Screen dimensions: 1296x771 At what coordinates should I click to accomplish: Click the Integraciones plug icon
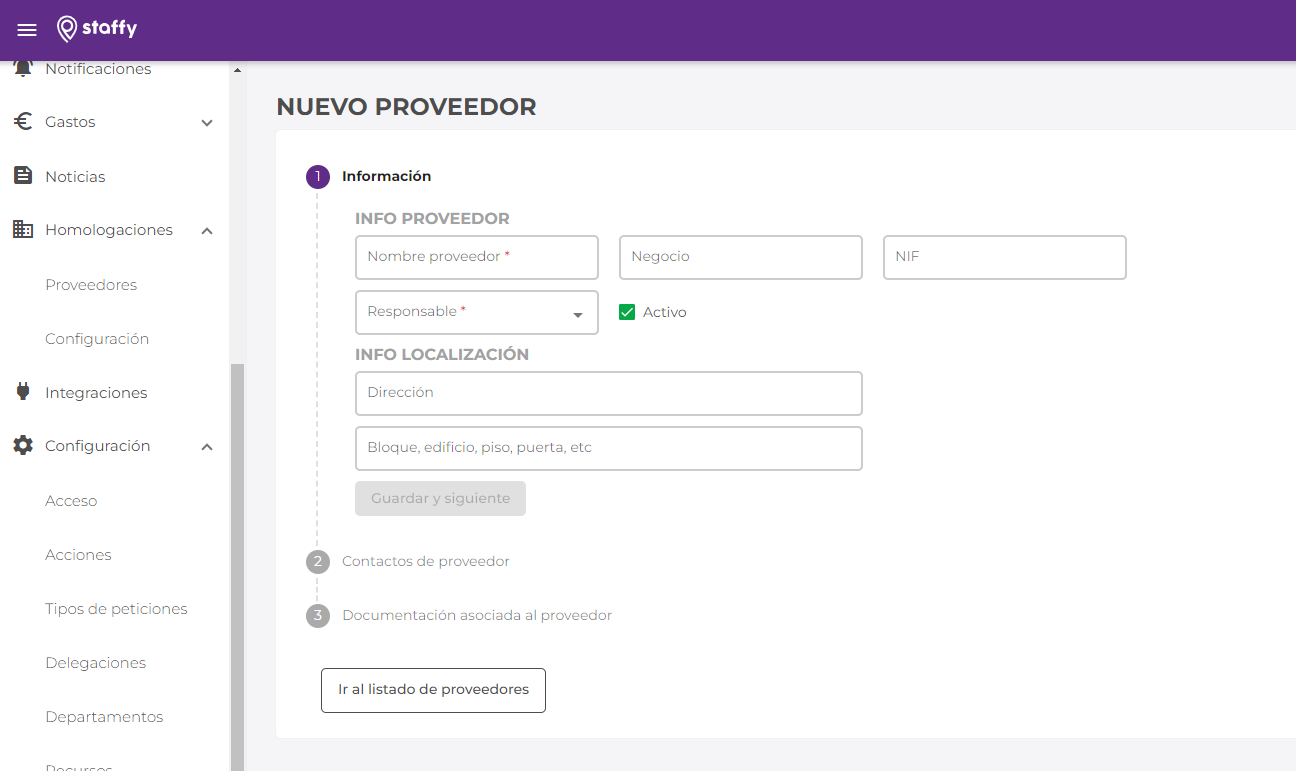pos(23,392)
